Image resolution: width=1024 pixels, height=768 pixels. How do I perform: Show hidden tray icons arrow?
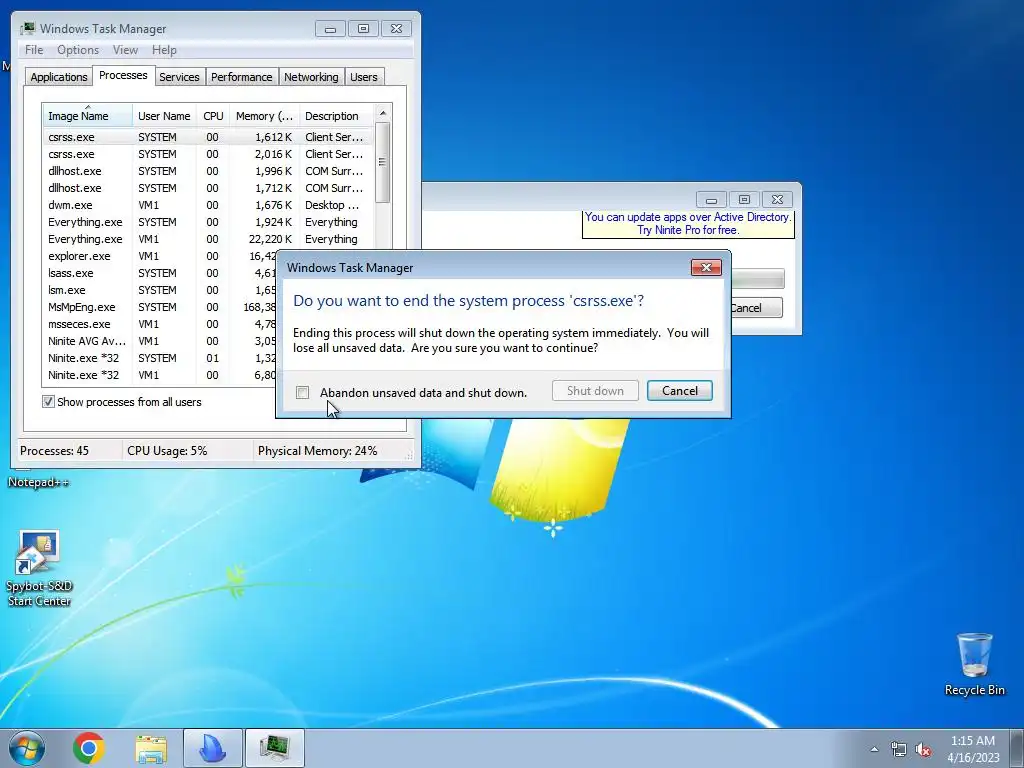click(x=874, y=749)
